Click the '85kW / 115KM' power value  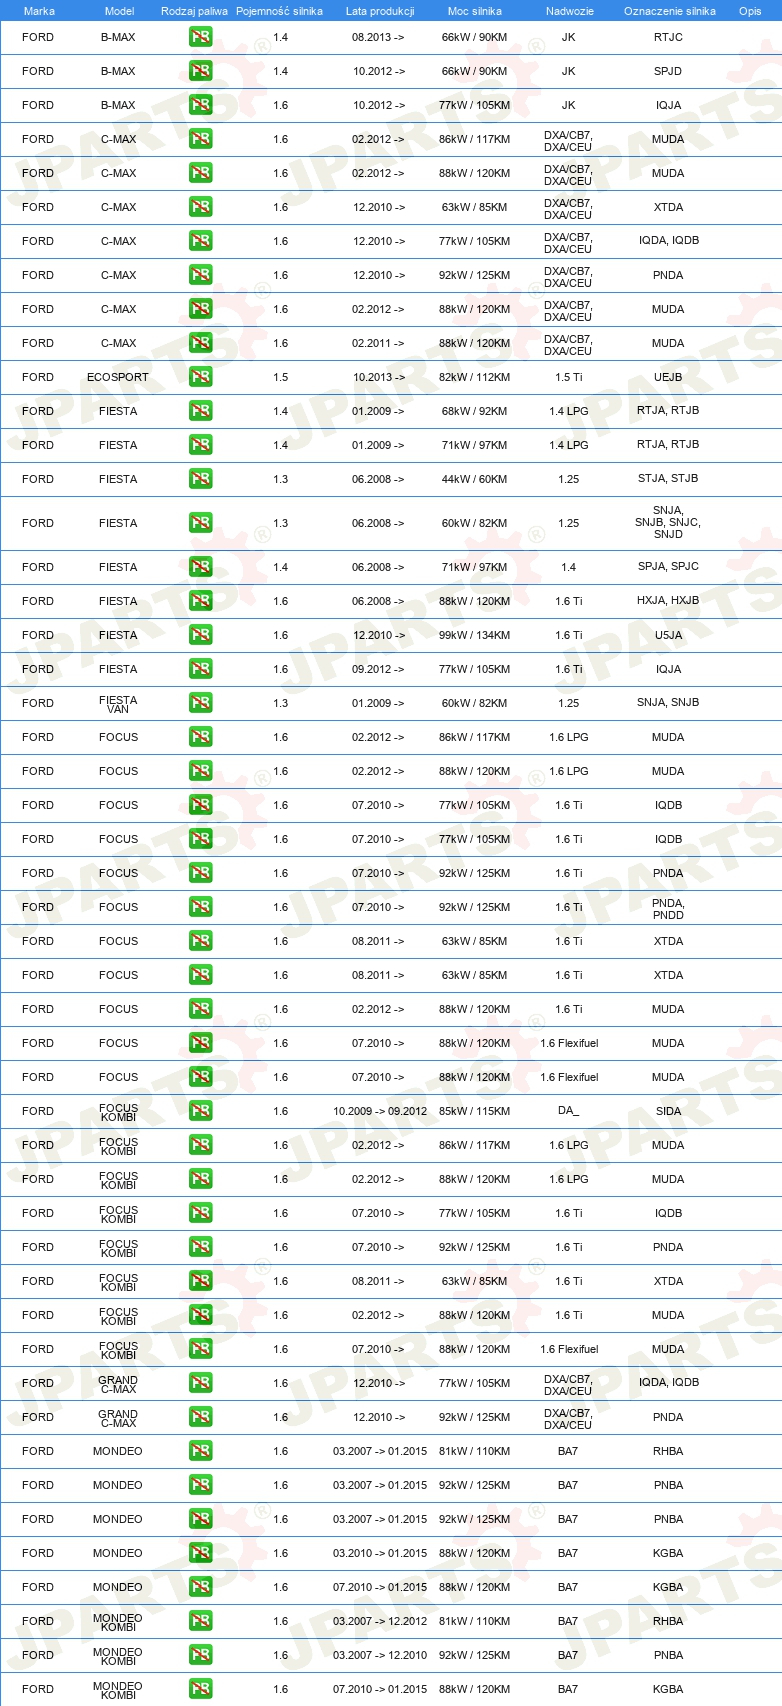(x=474, y=1111)
